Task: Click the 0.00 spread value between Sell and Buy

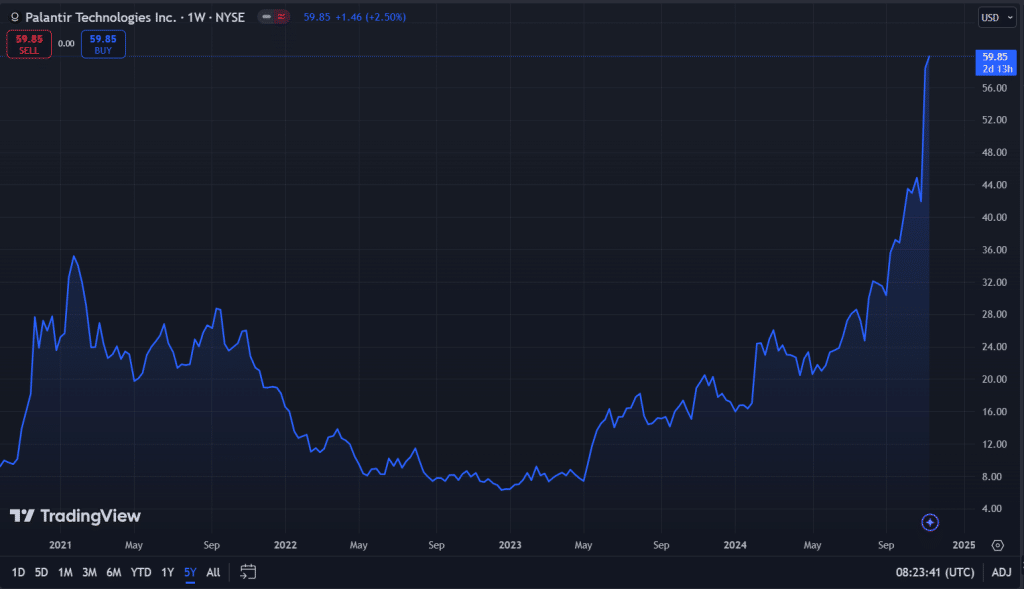Action: (x=66, y=44)
